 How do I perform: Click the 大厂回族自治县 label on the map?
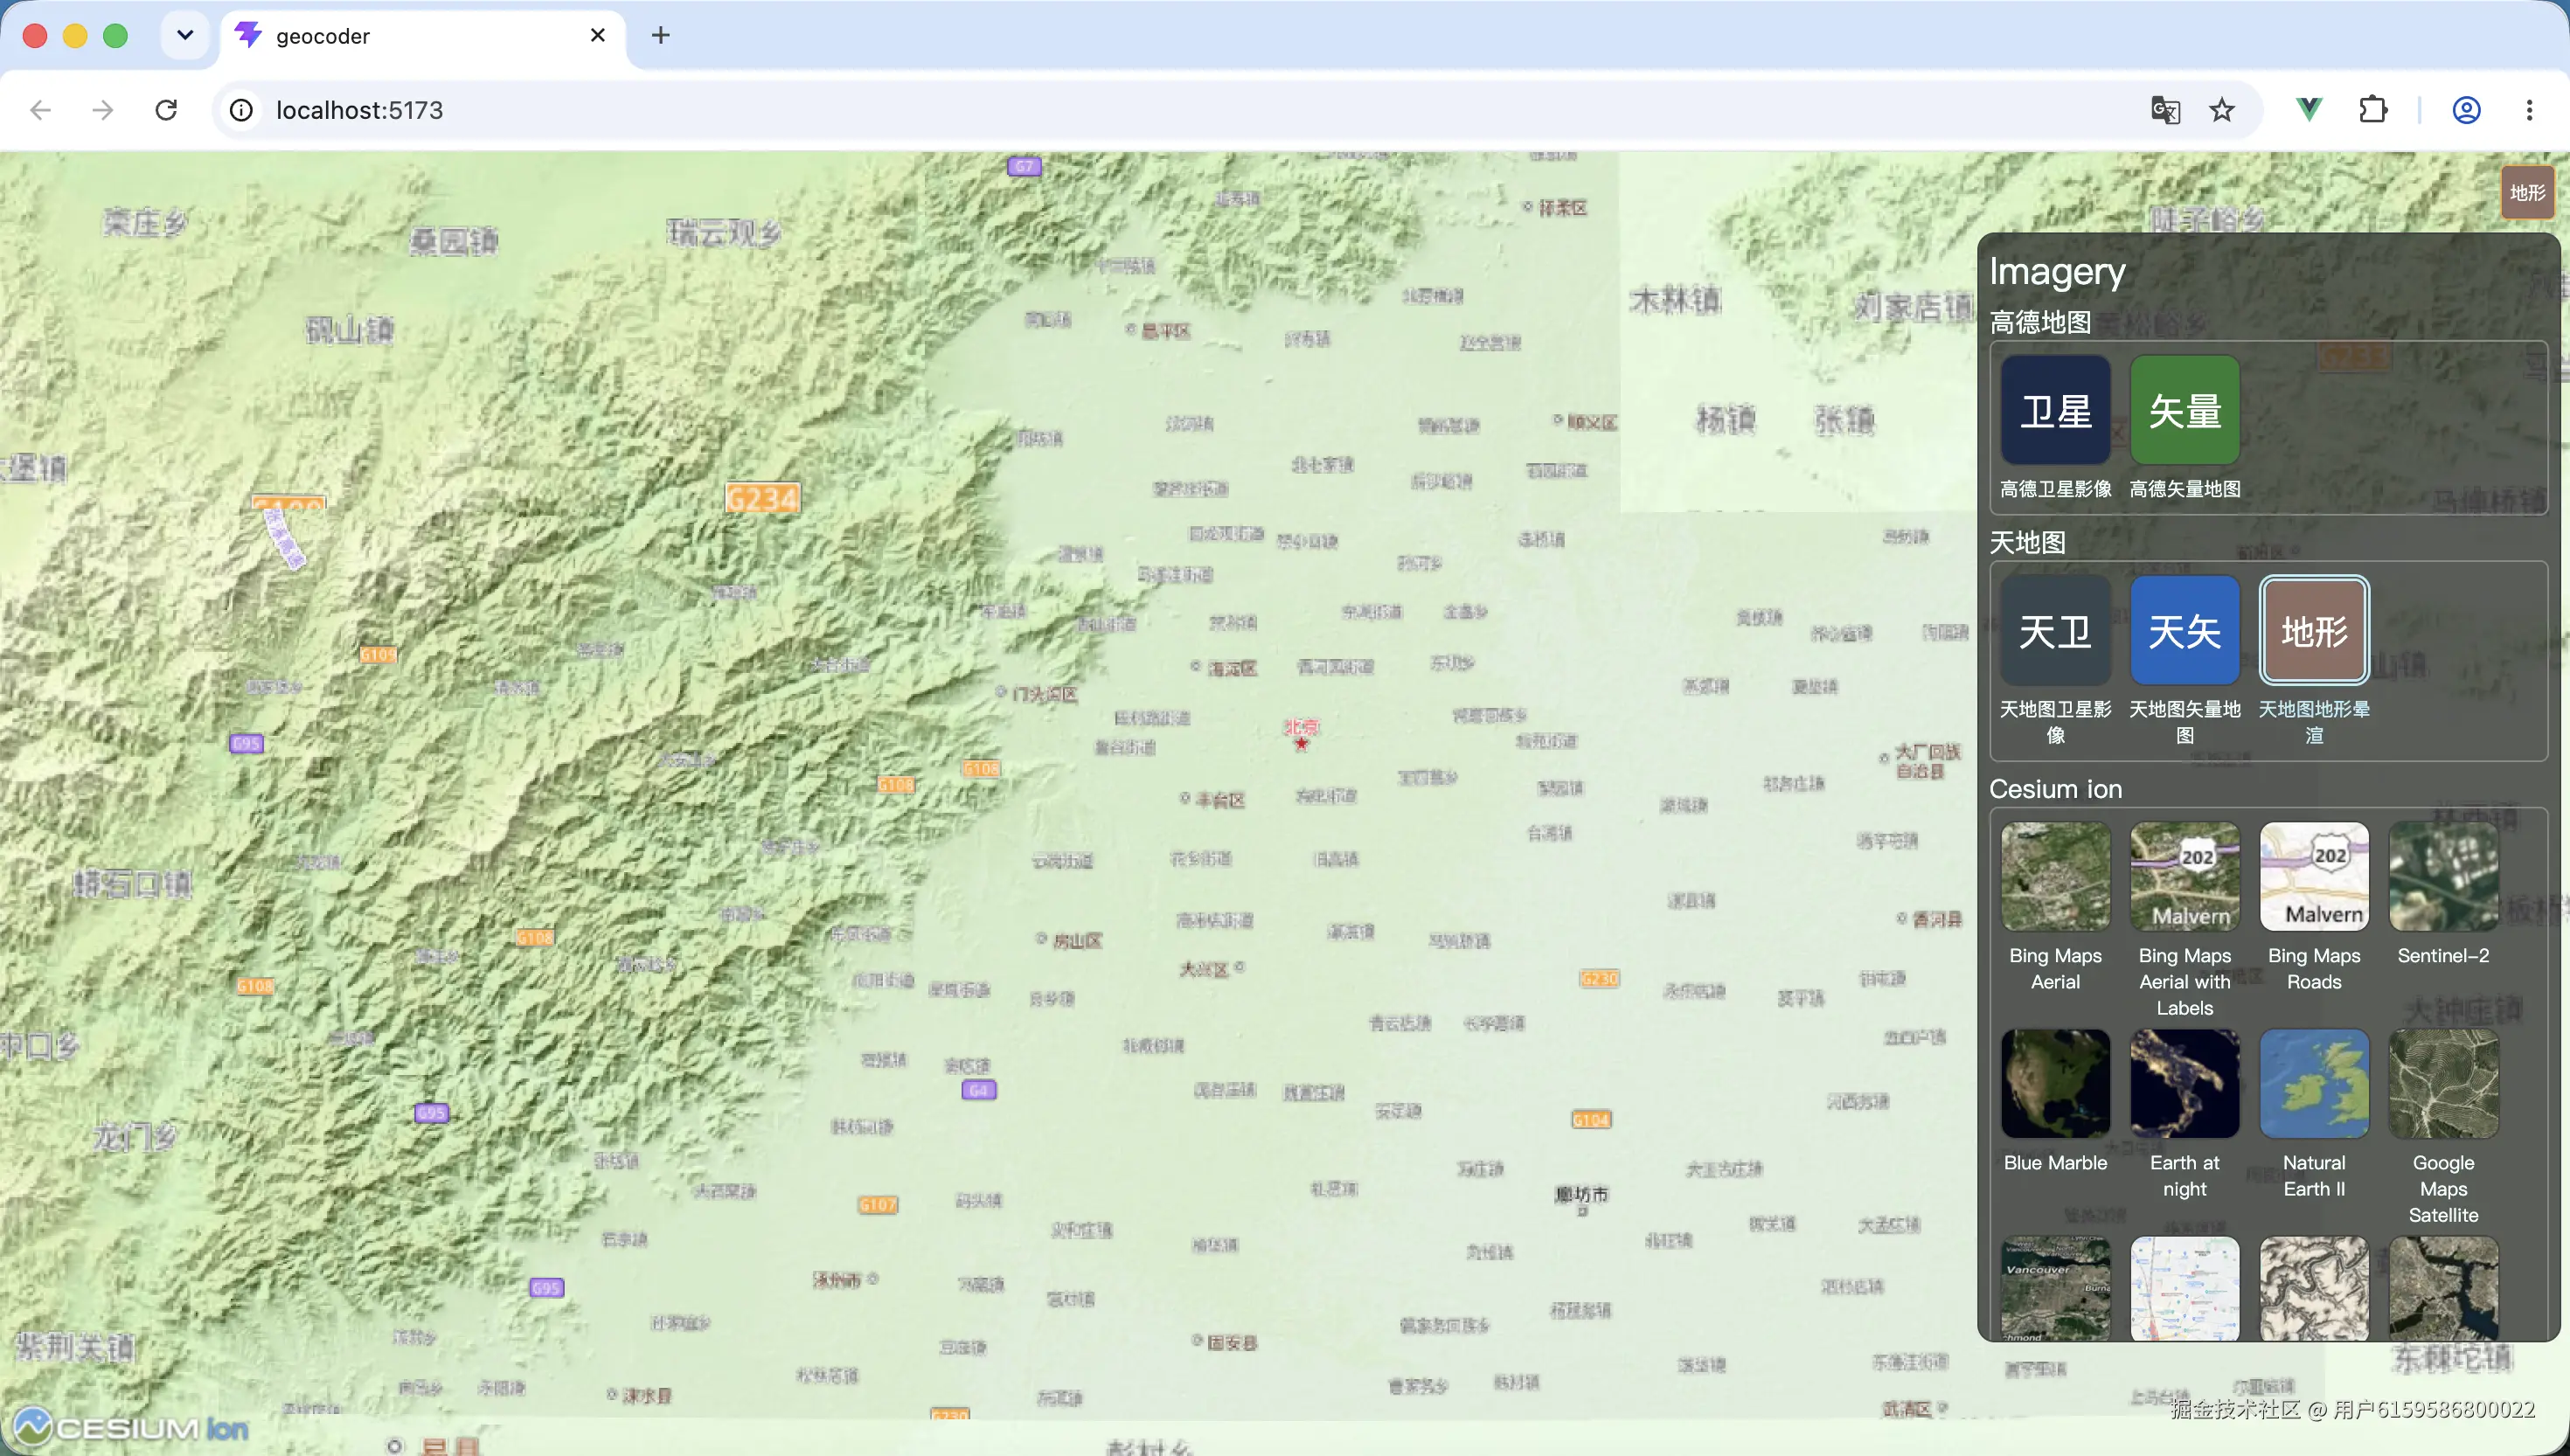[1927, 761]
